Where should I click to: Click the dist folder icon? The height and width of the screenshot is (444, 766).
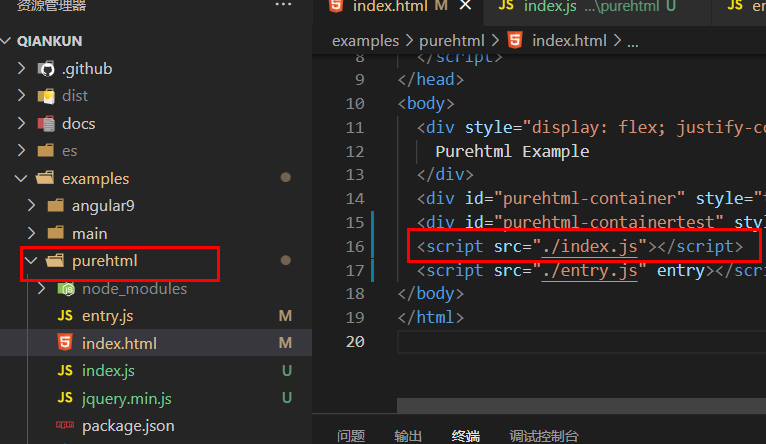[46, 96]
